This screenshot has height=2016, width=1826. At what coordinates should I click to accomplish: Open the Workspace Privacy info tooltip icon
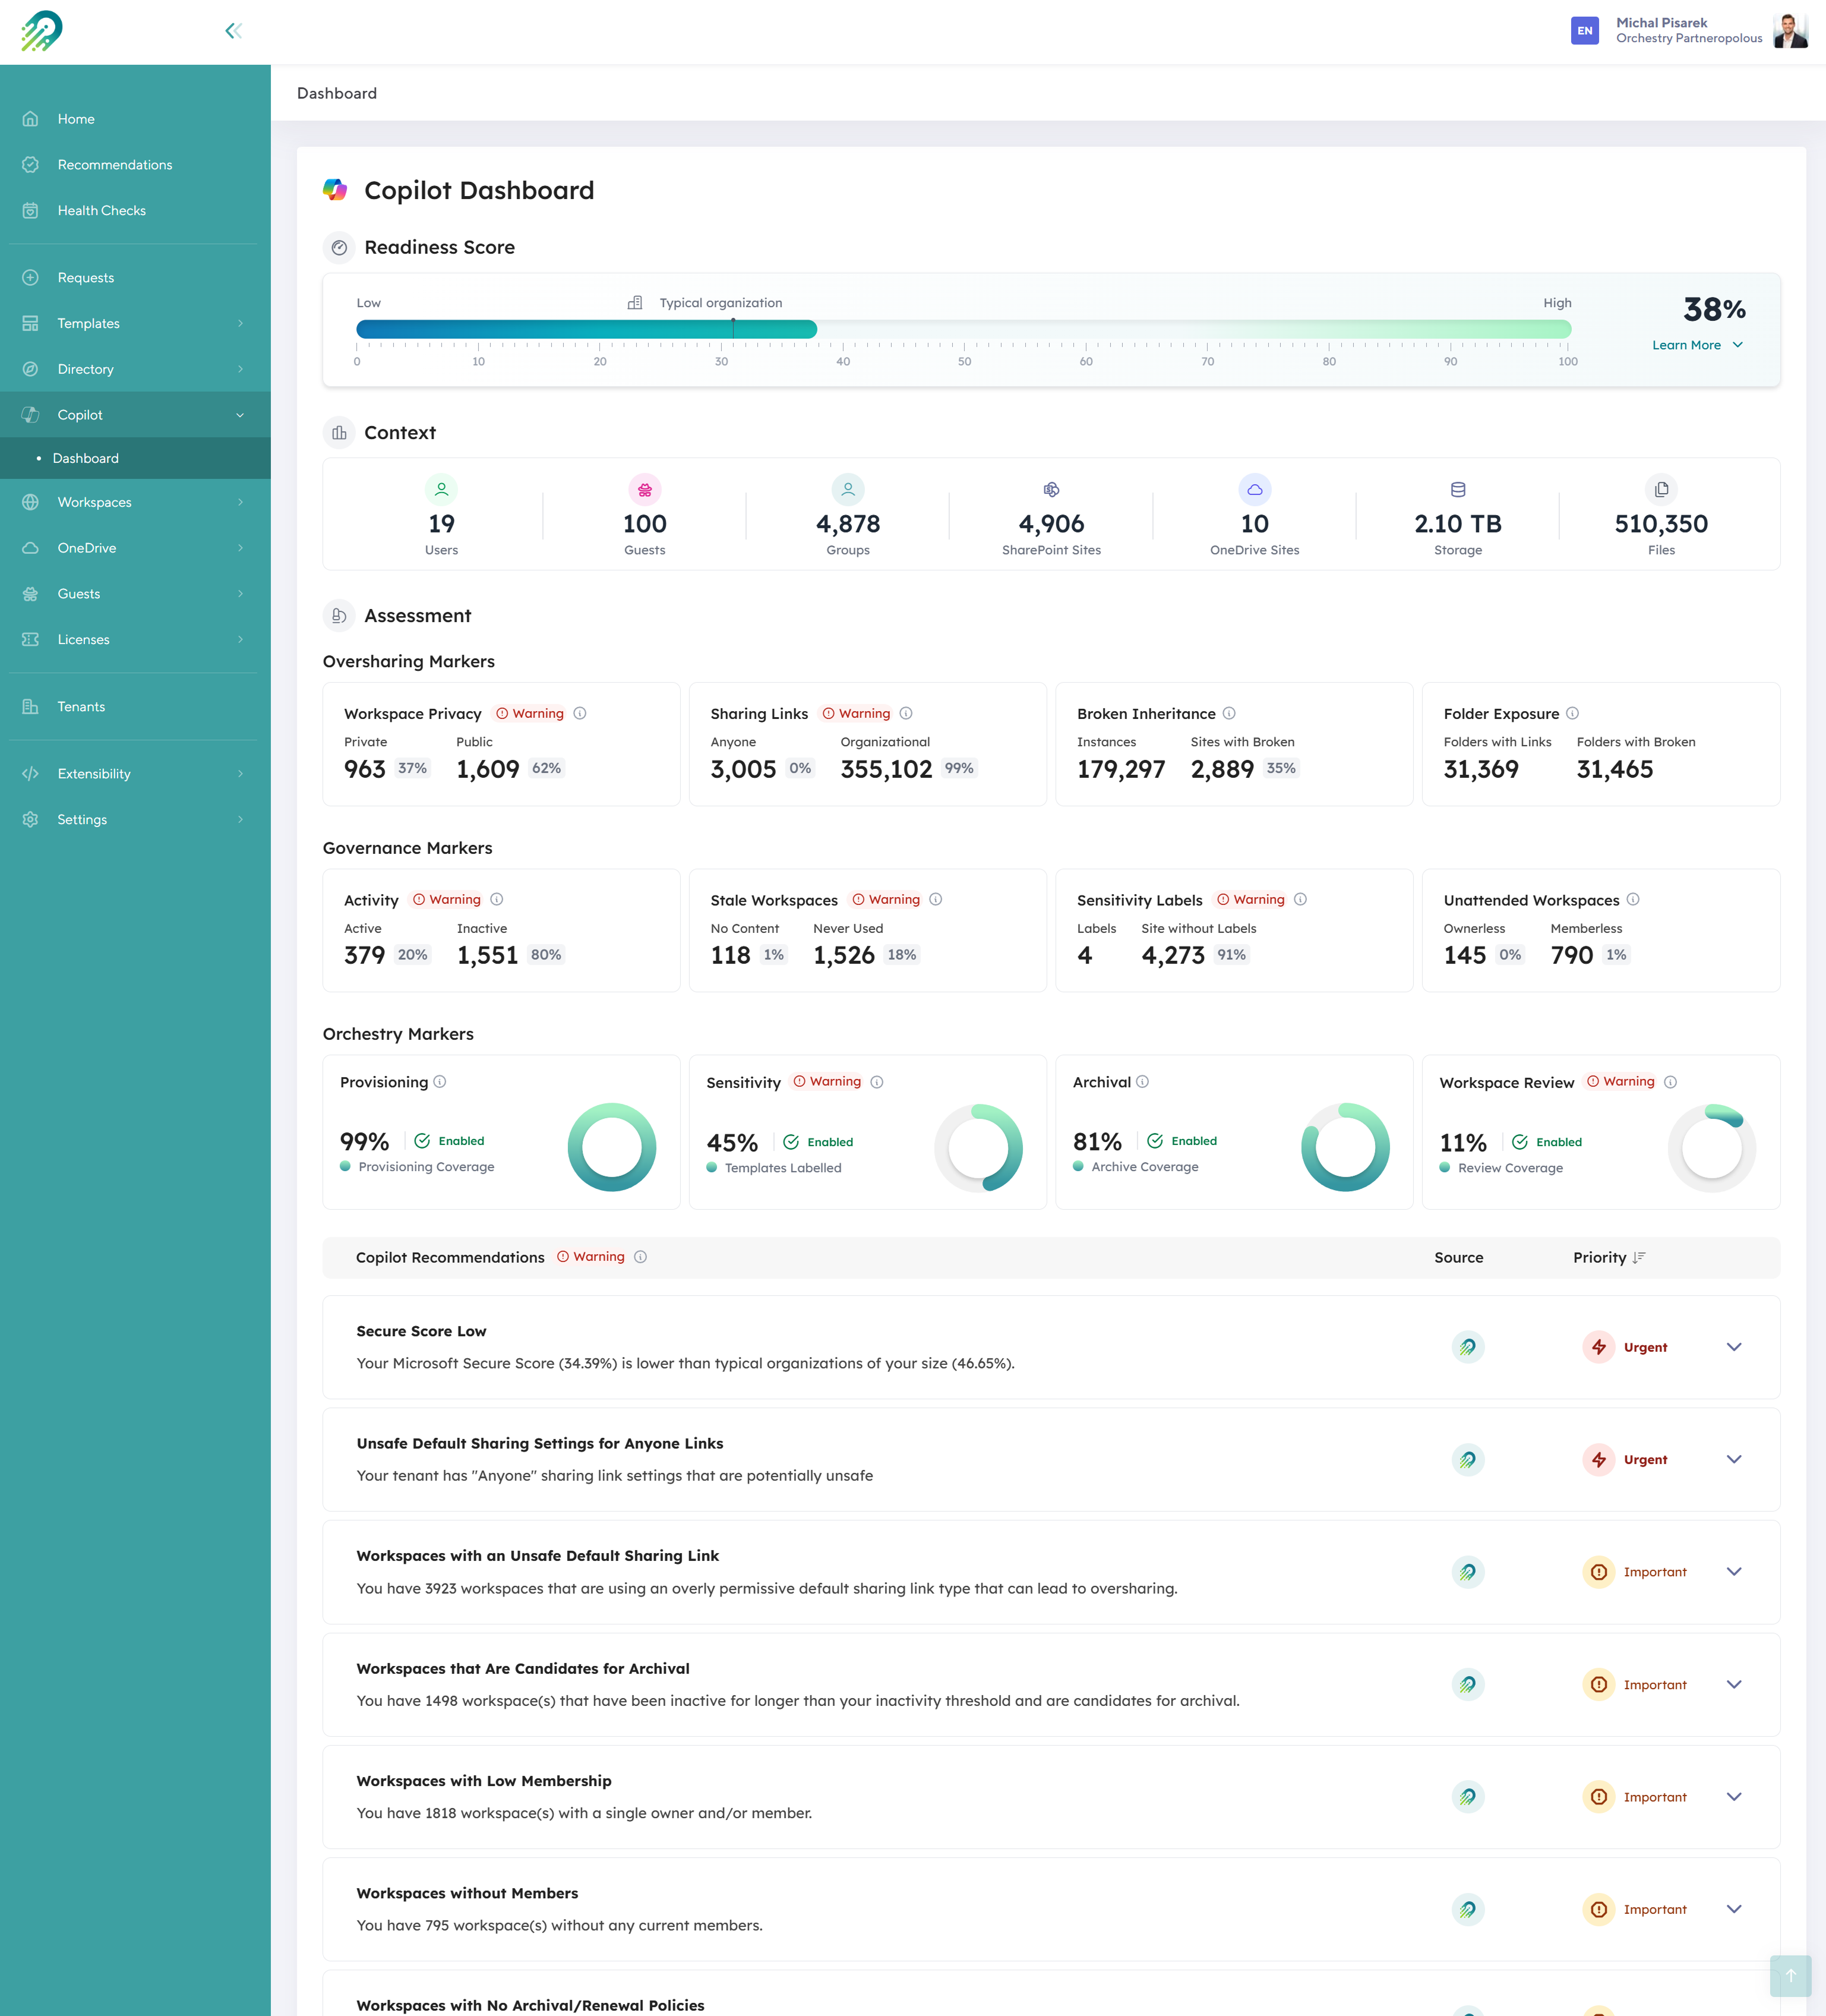581,713
